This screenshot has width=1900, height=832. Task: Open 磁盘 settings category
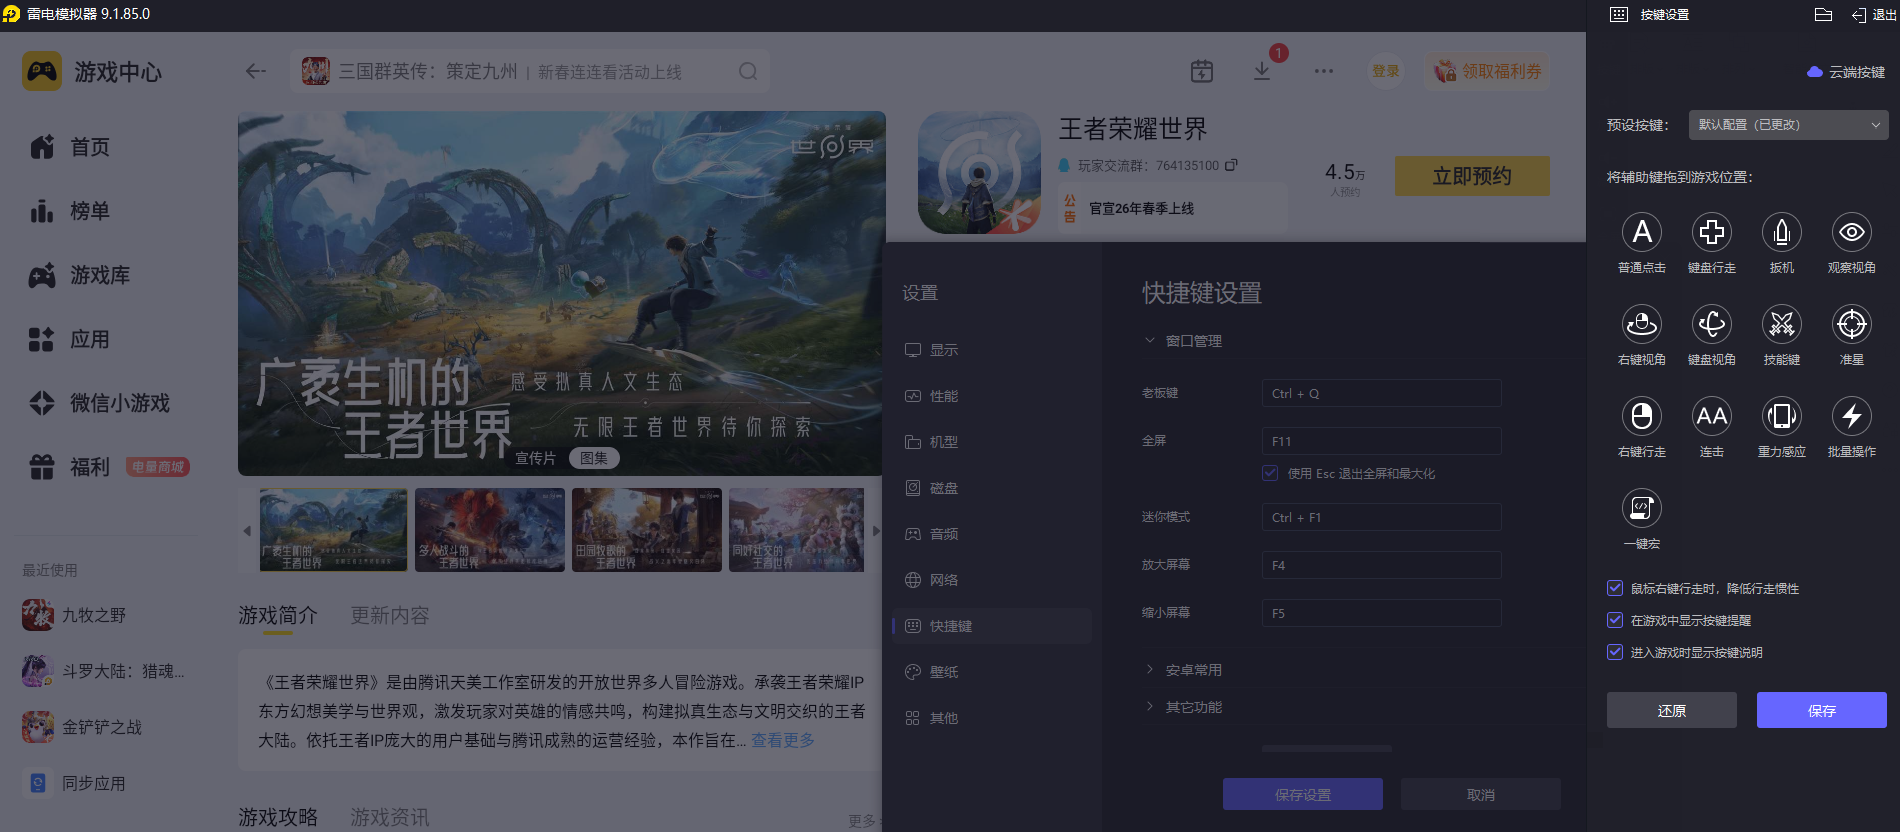point(991,488)
